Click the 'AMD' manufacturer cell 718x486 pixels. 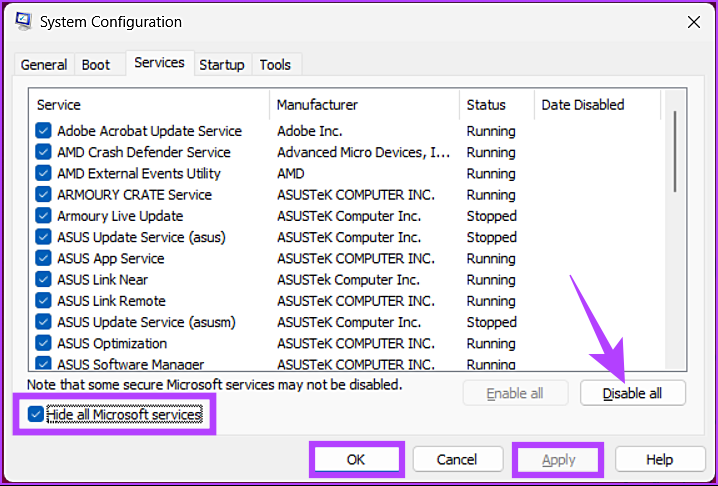point(291,174)
